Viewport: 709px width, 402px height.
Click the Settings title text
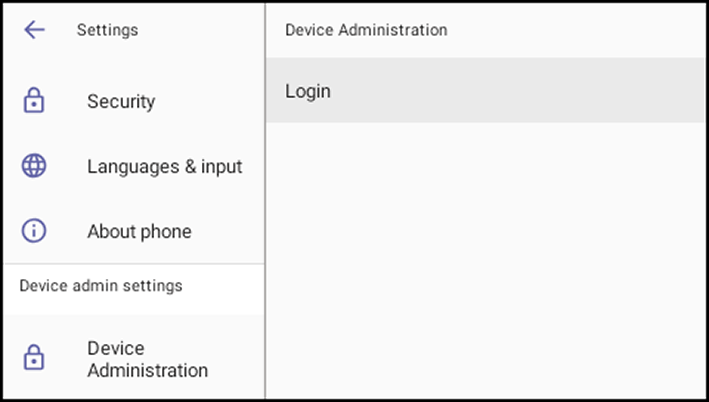[108, 30]
